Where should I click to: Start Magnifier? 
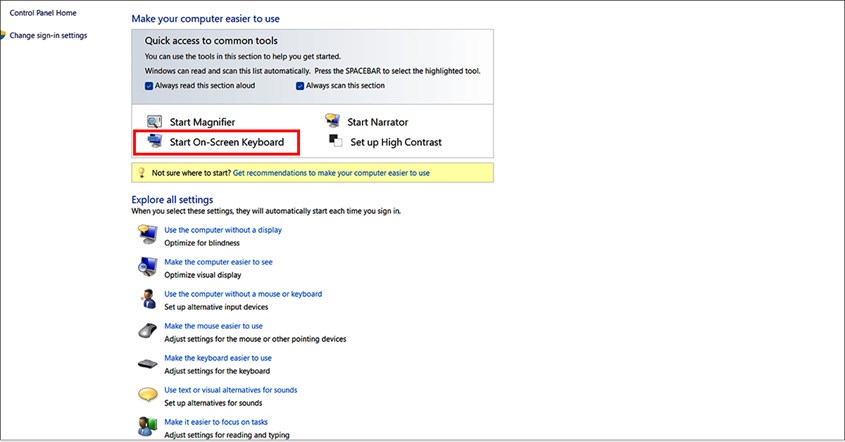pyautogui.click(x=202, y=122)
